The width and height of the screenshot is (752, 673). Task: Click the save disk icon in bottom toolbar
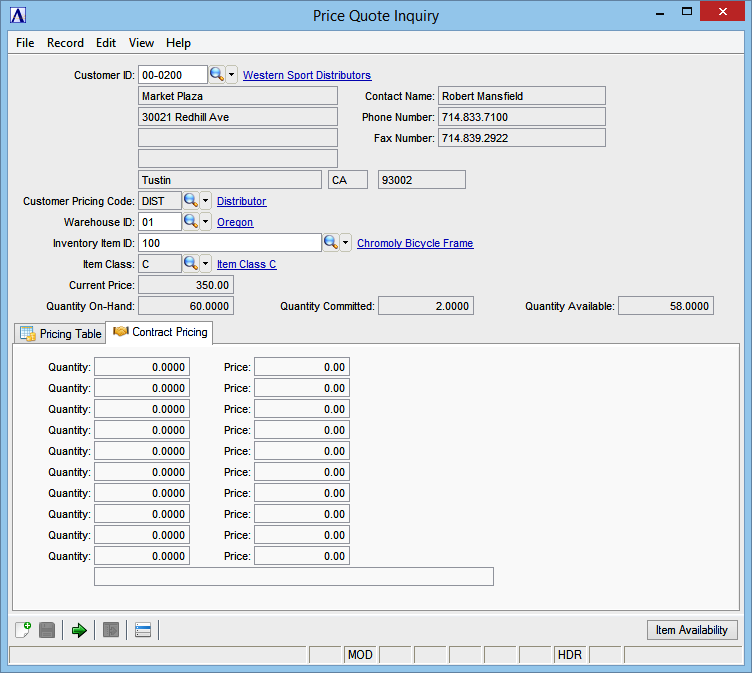click(47, 630)
